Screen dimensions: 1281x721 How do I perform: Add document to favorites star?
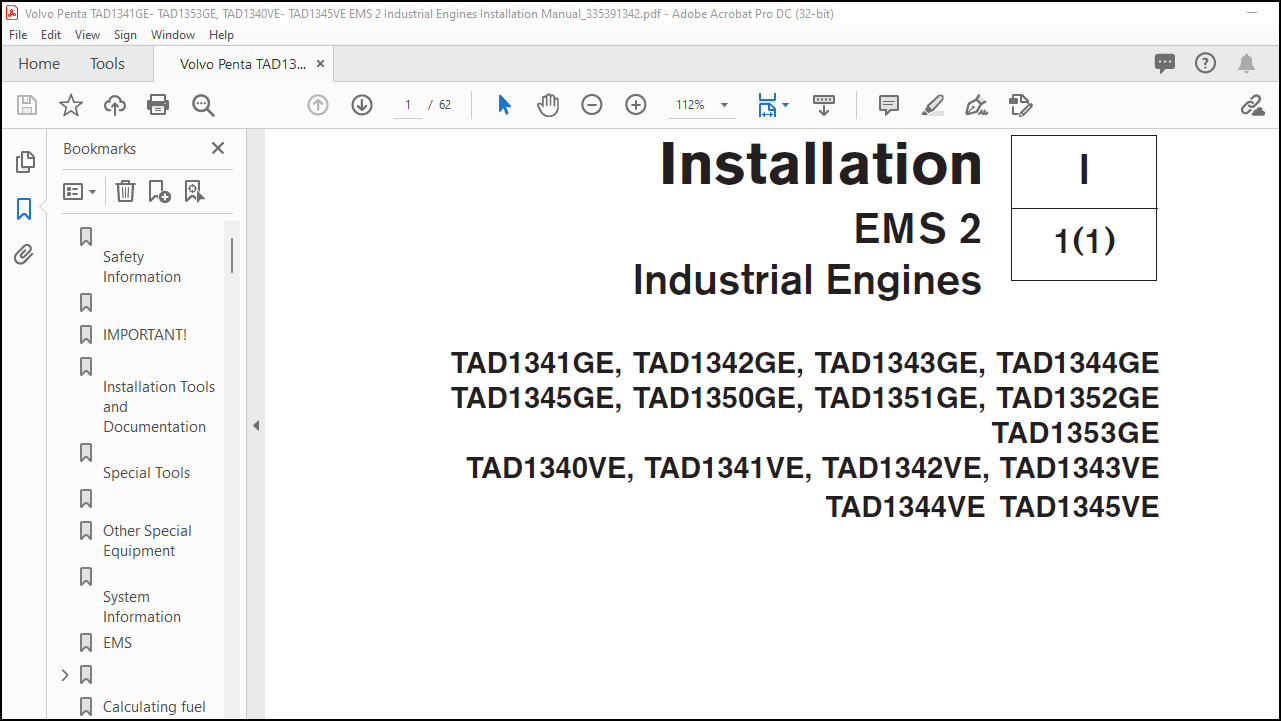pyautogui.click(x=71, y=105)
